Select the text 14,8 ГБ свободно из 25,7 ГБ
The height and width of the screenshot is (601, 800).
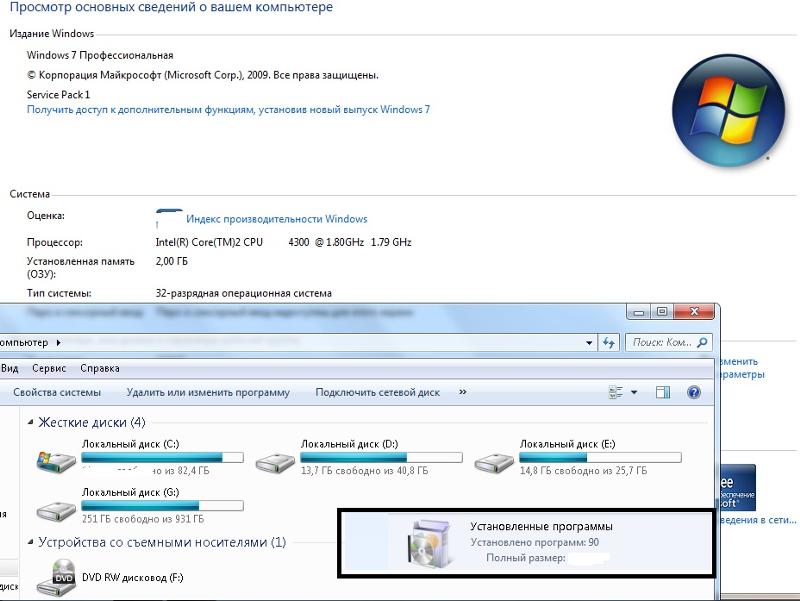click(x=583, y=470)
